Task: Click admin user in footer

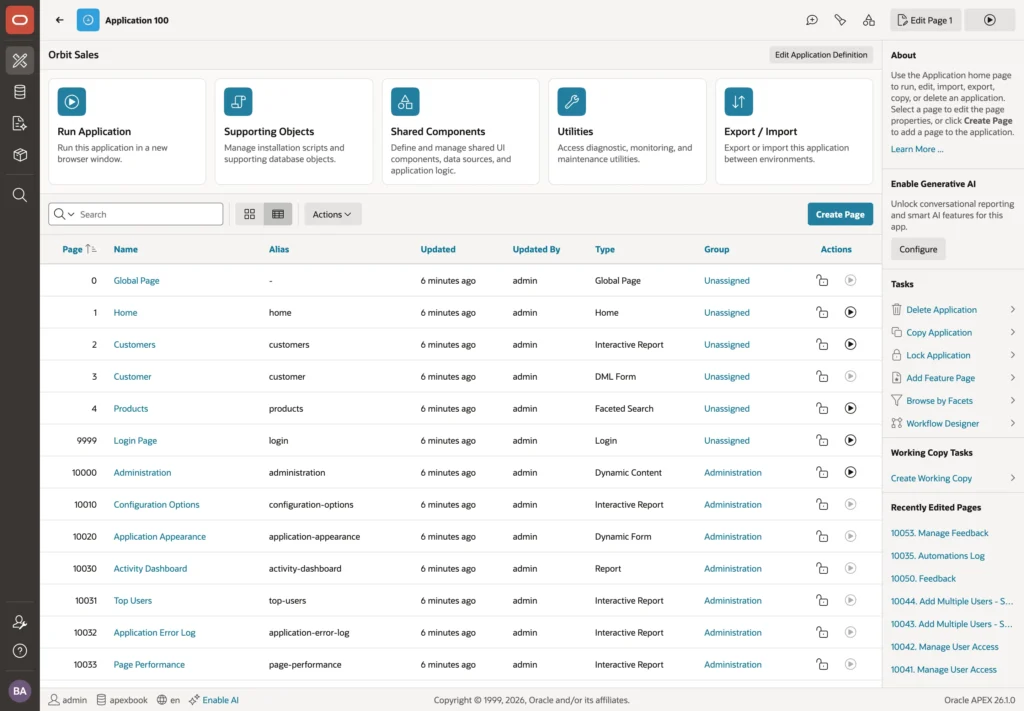Action: (x=68, y=700)
